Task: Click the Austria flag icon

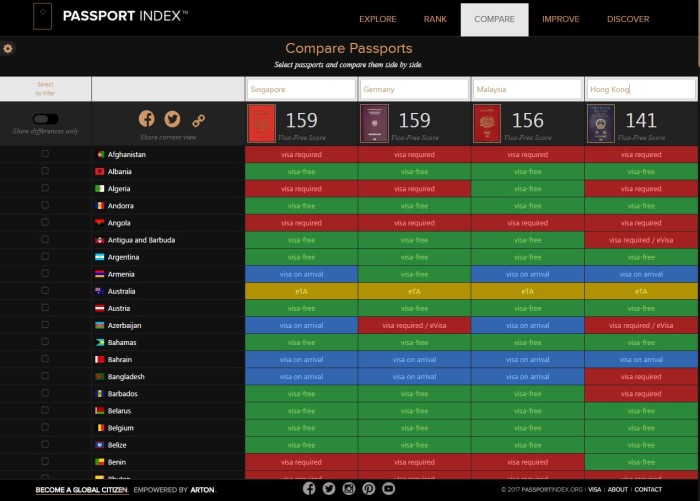Action: point(100,308)
